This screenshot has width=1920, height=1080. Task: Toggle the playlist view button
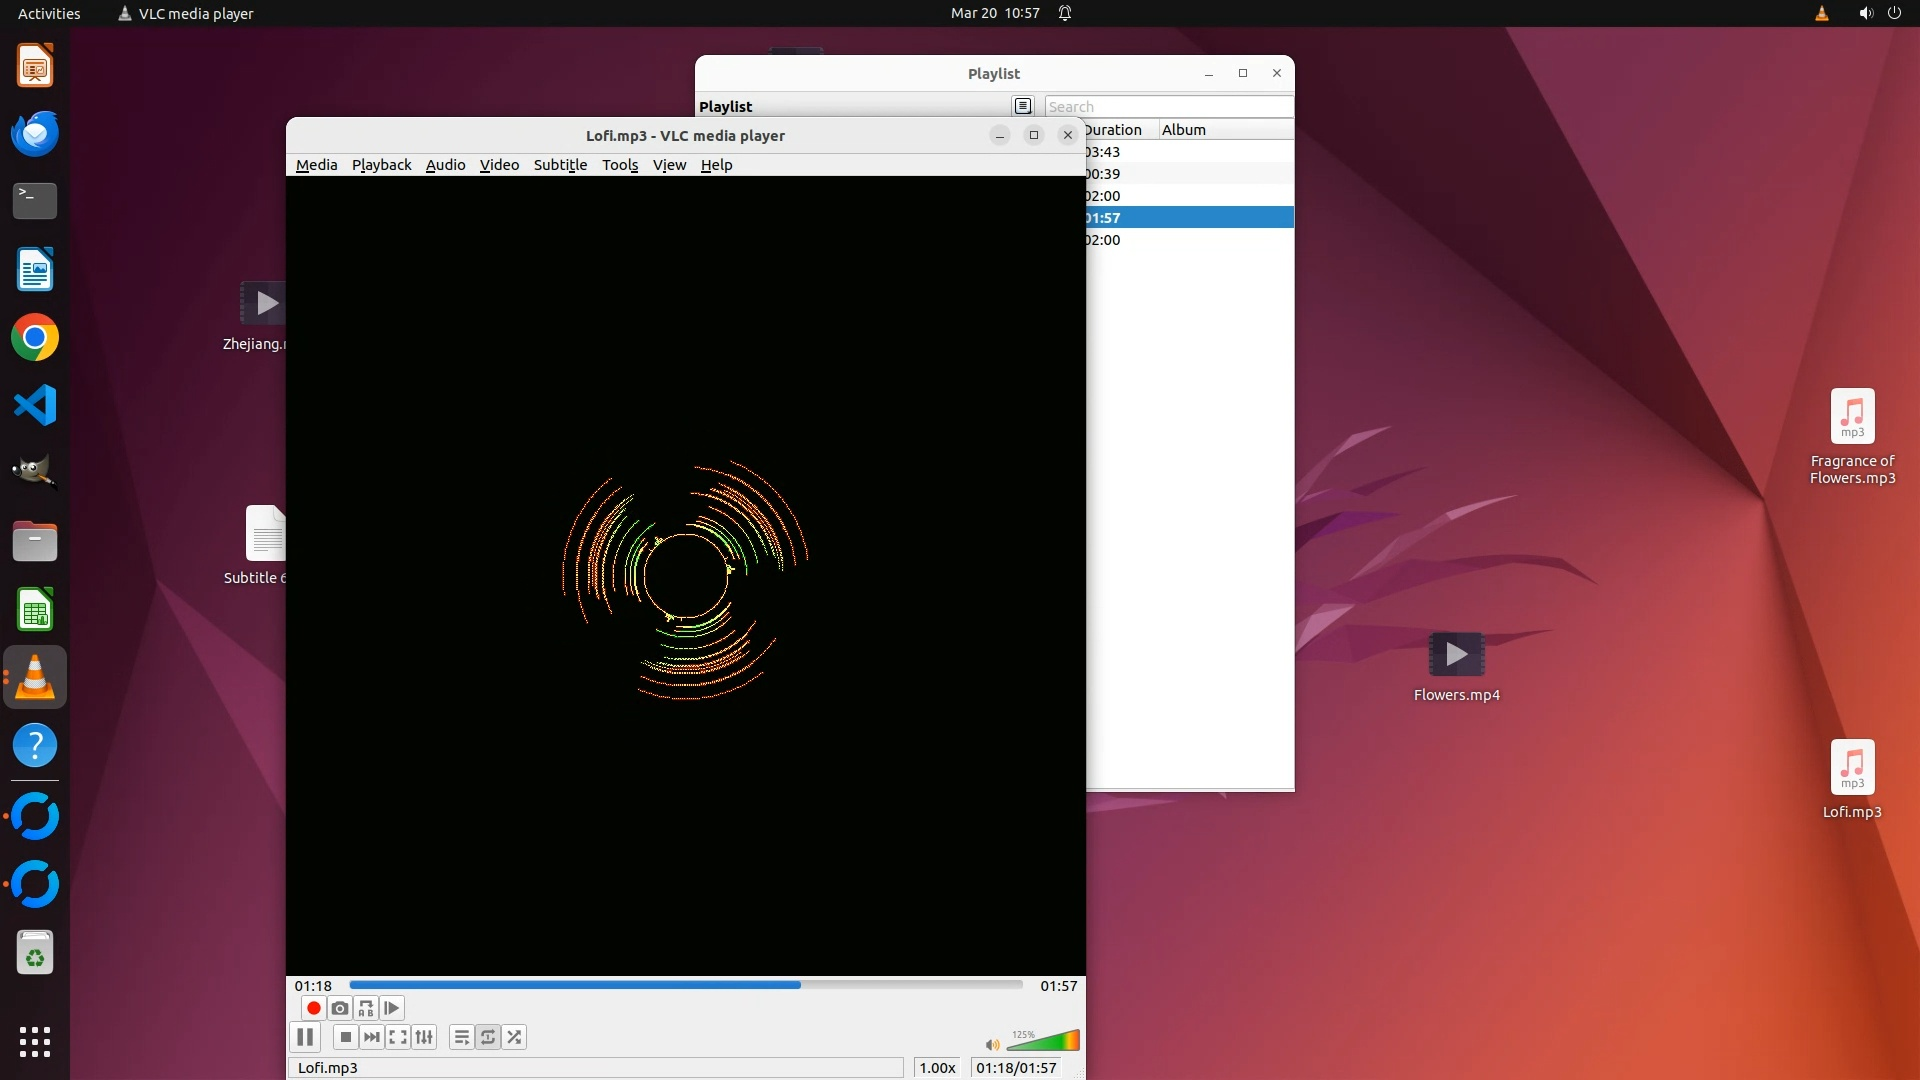pyautogui.click(x=461, y=1037)
